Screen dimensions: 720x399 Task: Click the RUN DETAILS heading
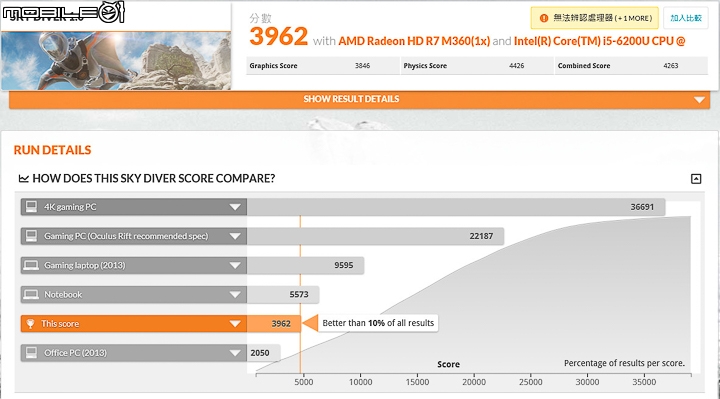(x=52, y=150)
